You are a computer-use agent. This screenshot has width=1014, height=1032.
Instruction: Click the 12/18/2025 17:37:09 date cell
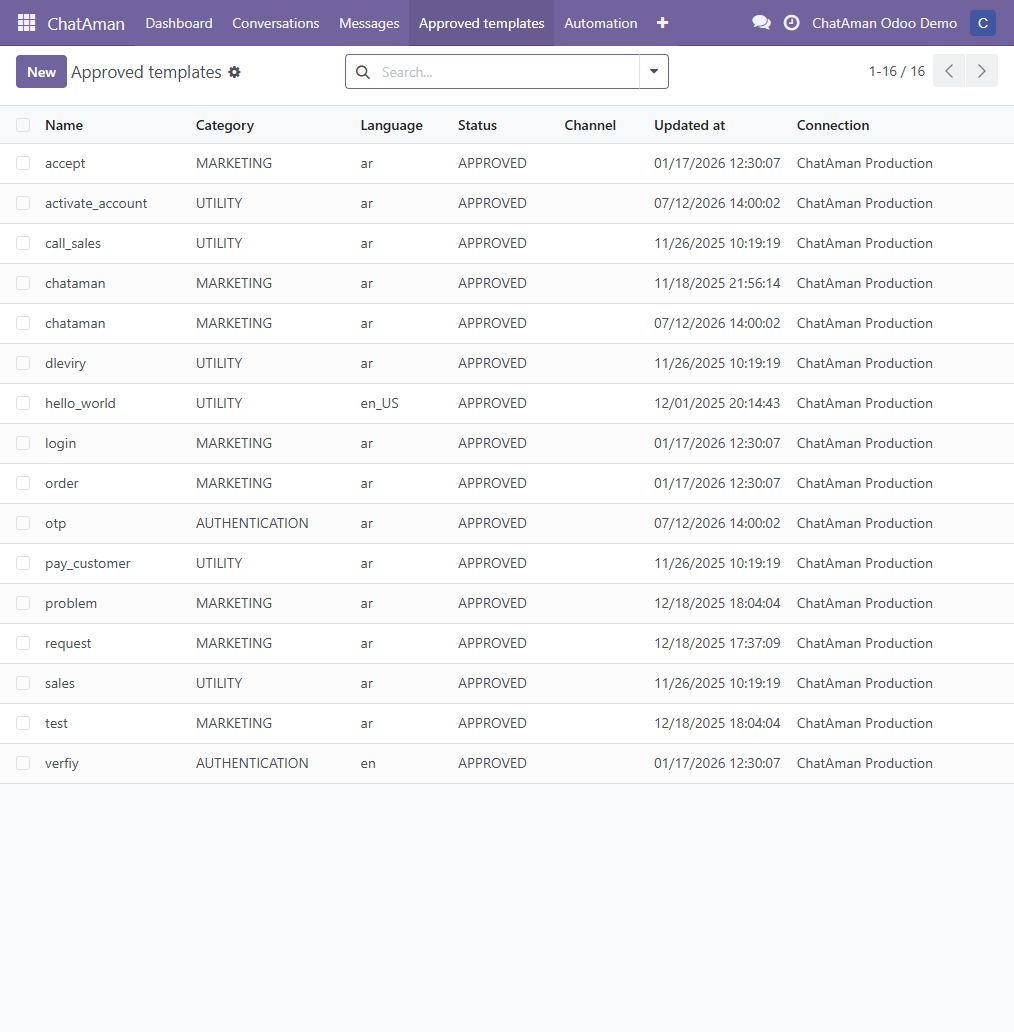click(x=717, y=644)
